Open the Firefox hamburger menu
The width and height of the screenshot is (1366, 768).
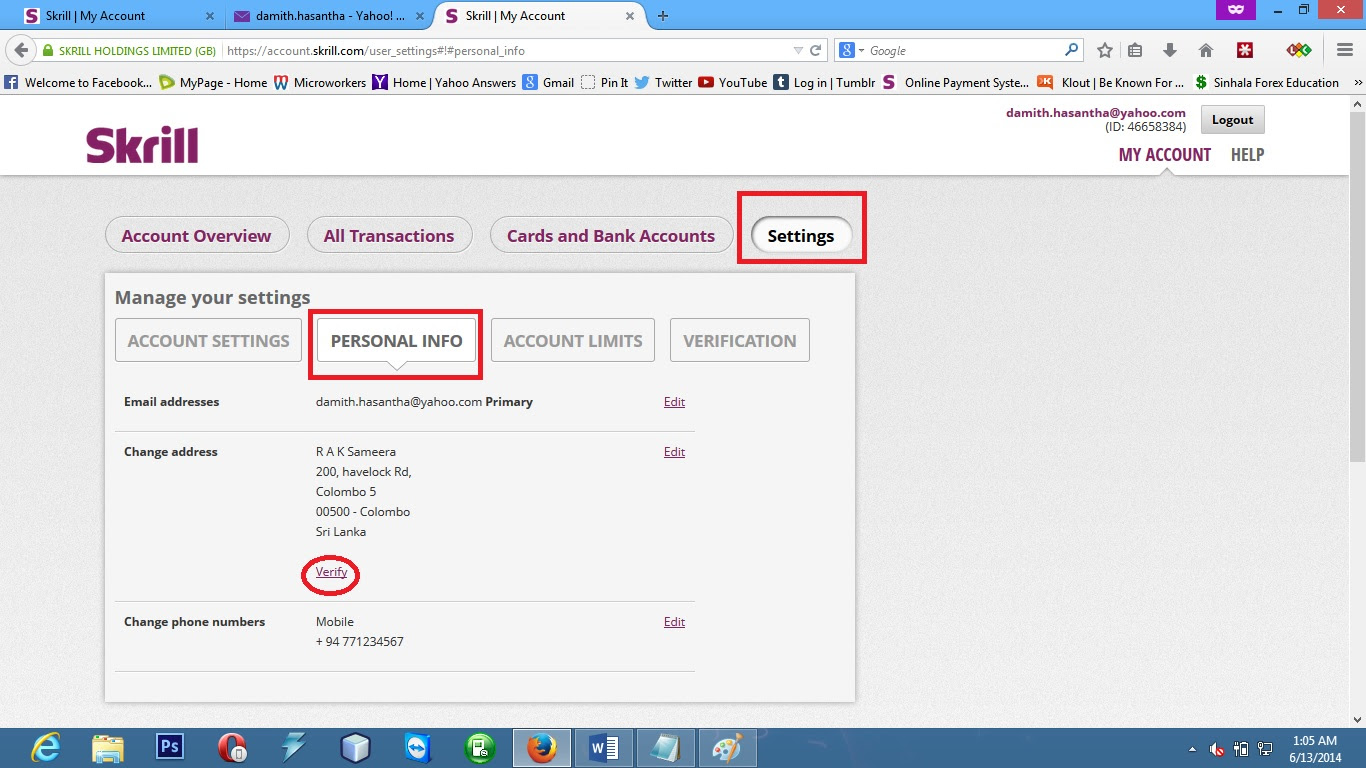[x=1345, y=50]
